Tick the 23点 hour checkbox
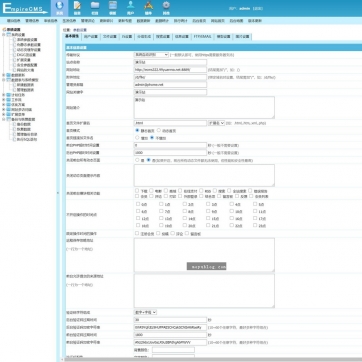The height and width of the screenshot is (362, 362). pyautogui.click(x=255, y=225)
